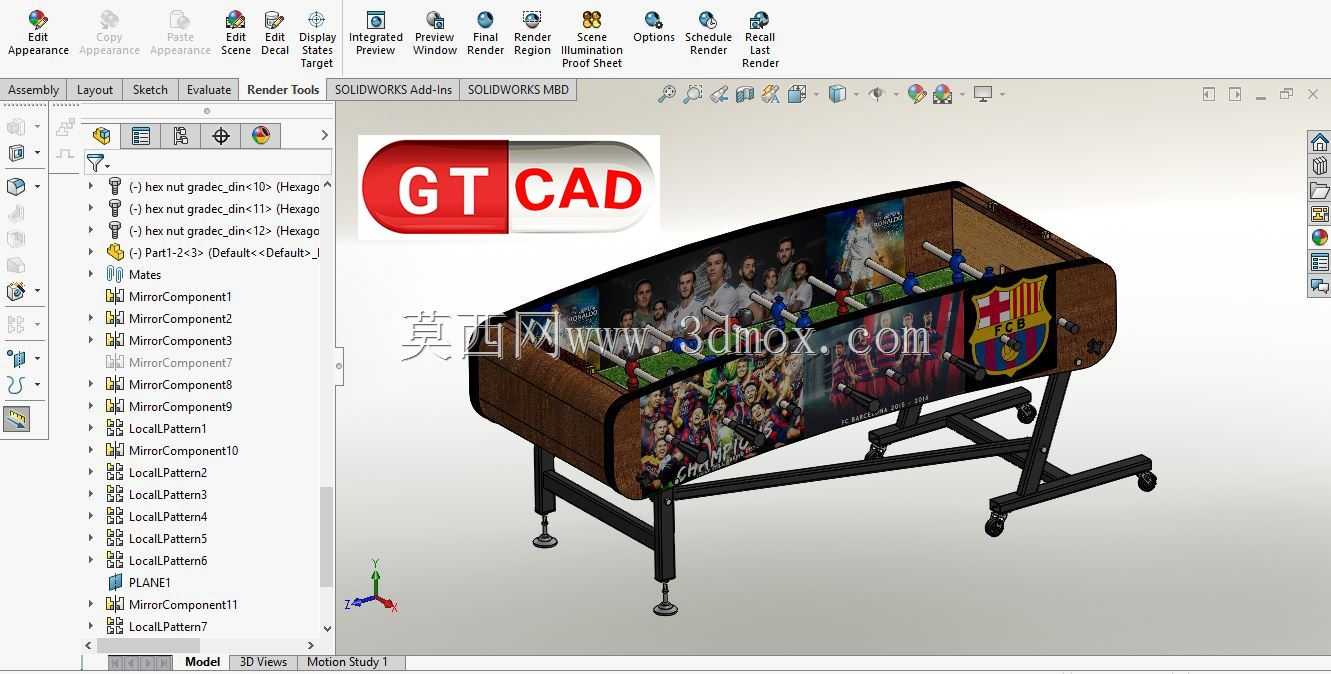
Task: Select Model bottom tab
Action: click(x=202, y=662)
